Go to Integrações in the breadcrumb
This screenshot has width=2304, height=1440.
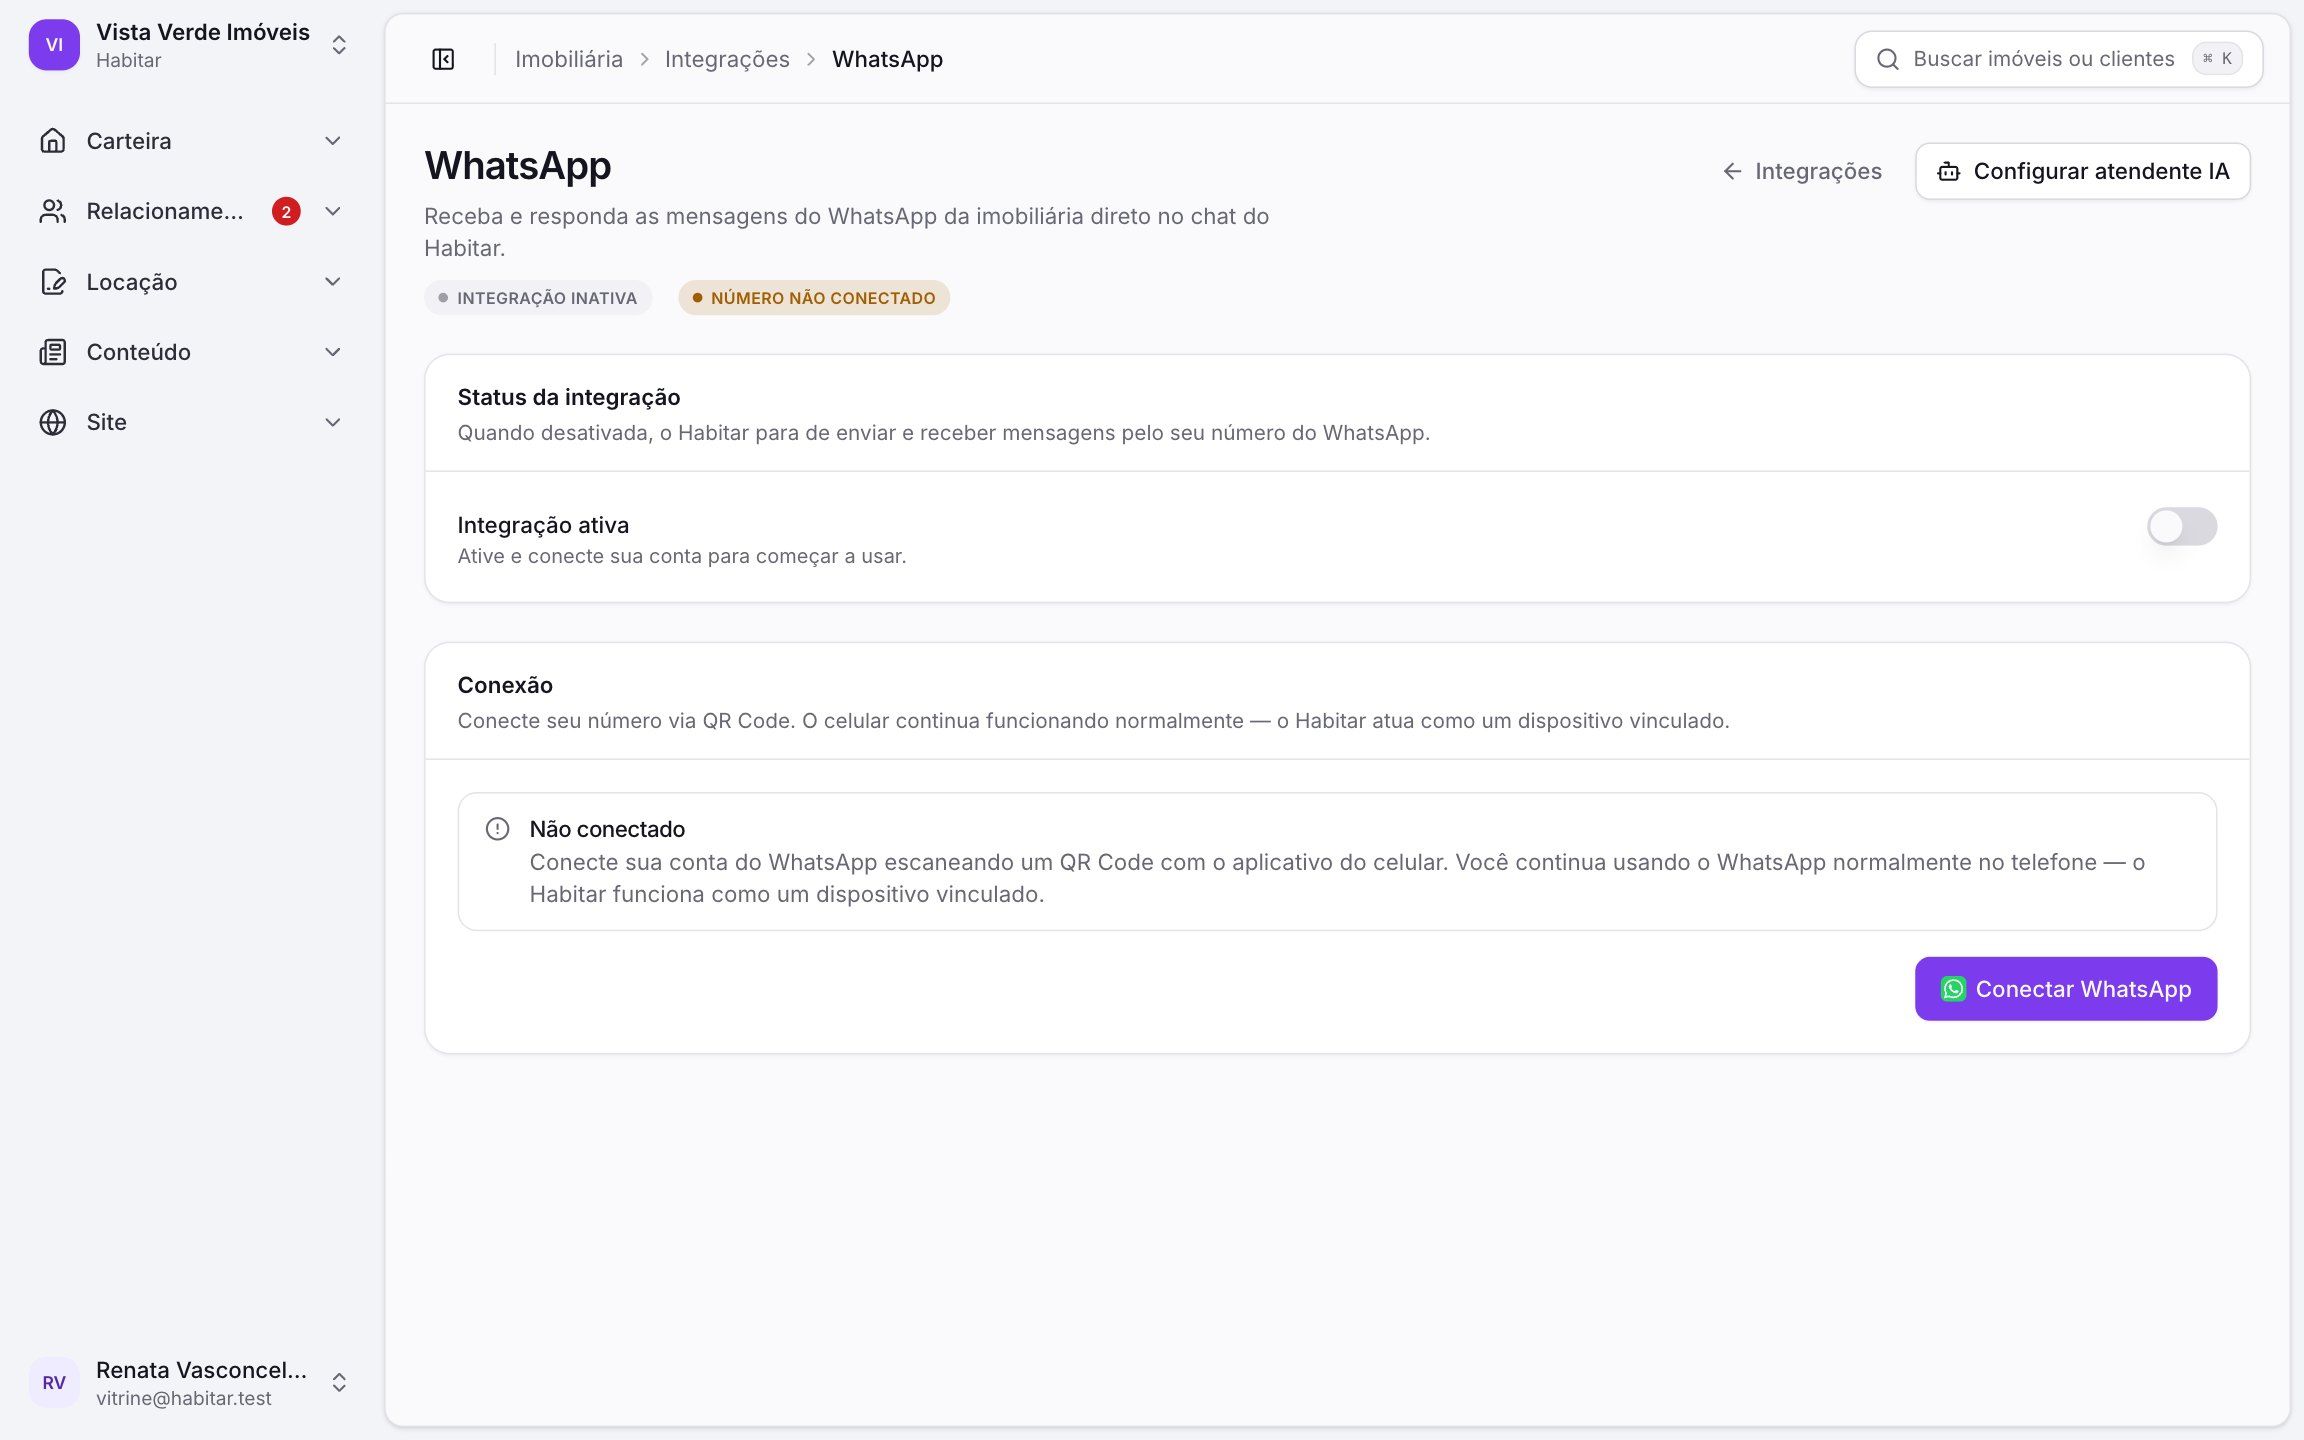point(727,59)
